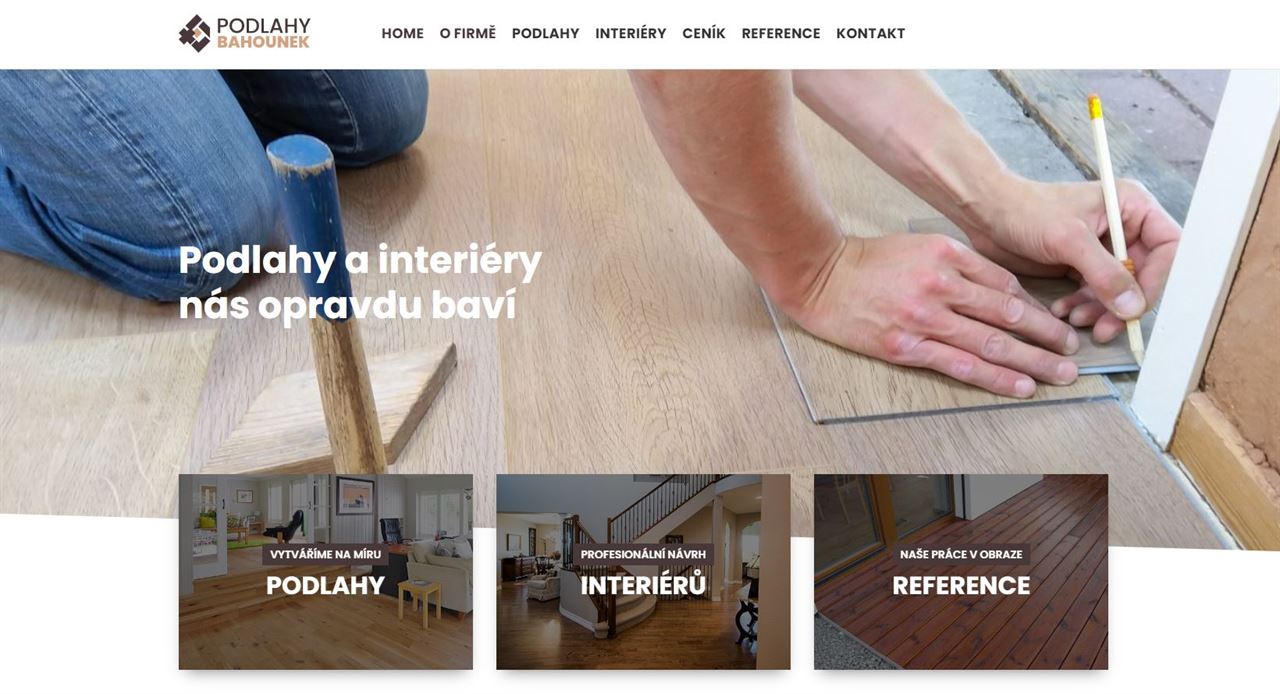This screenshot has height=694, width=1280.
Task: Click the large PODLAHY heading in card
Action: tap(326, 586)
